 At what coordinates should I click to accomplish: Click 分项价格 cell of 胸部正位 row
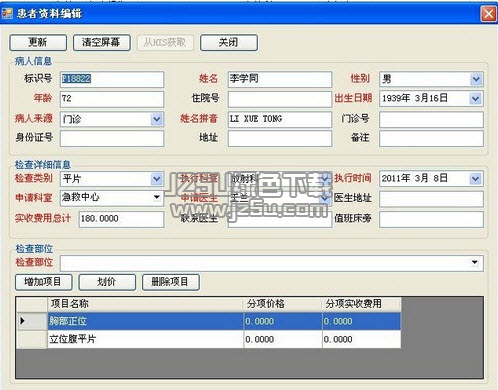(283, 321)
